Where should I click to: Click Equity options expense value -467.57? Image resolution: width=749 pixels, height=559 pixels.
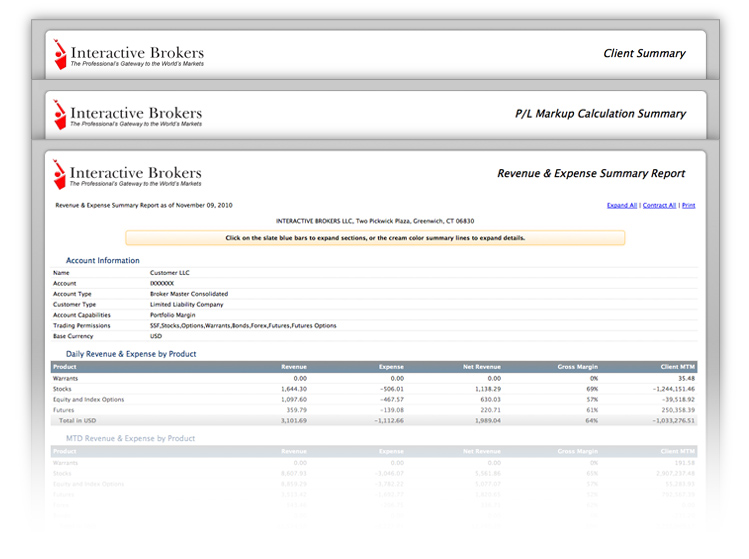[x=392, y=399]
